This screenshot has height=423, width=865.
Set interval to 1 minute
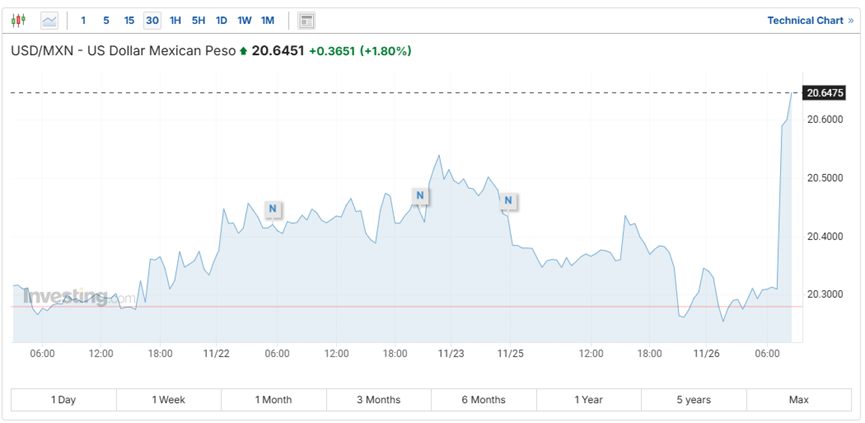click(83, 20)
